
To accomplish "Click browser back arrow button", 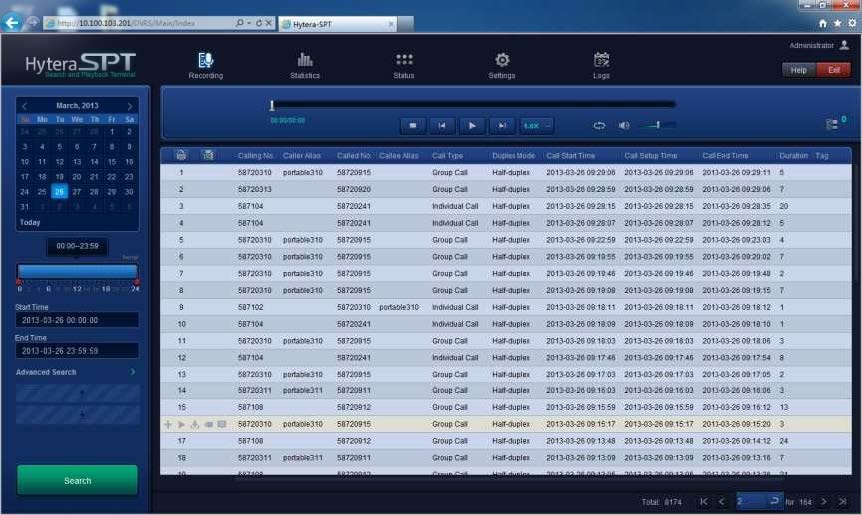I will click(12, 23).
